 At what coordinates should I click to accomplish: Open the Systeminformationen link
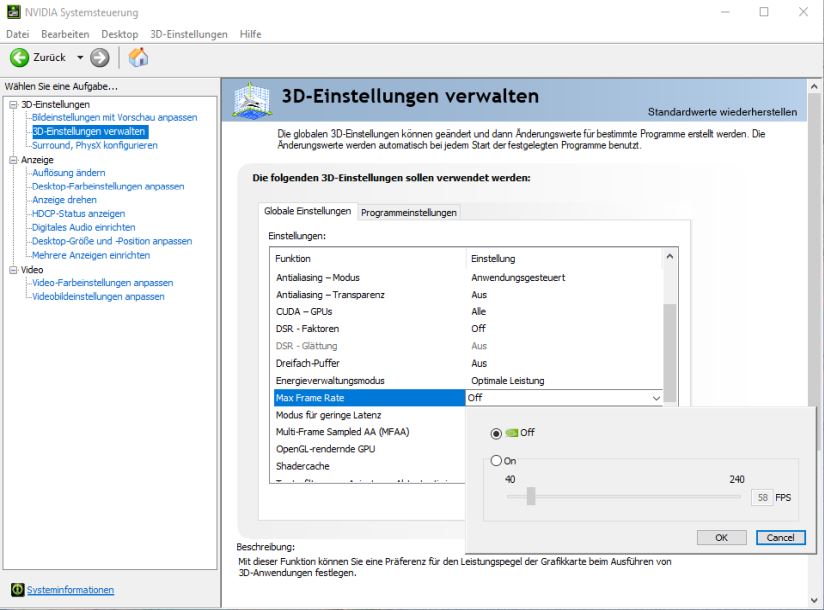click(70, 590)
